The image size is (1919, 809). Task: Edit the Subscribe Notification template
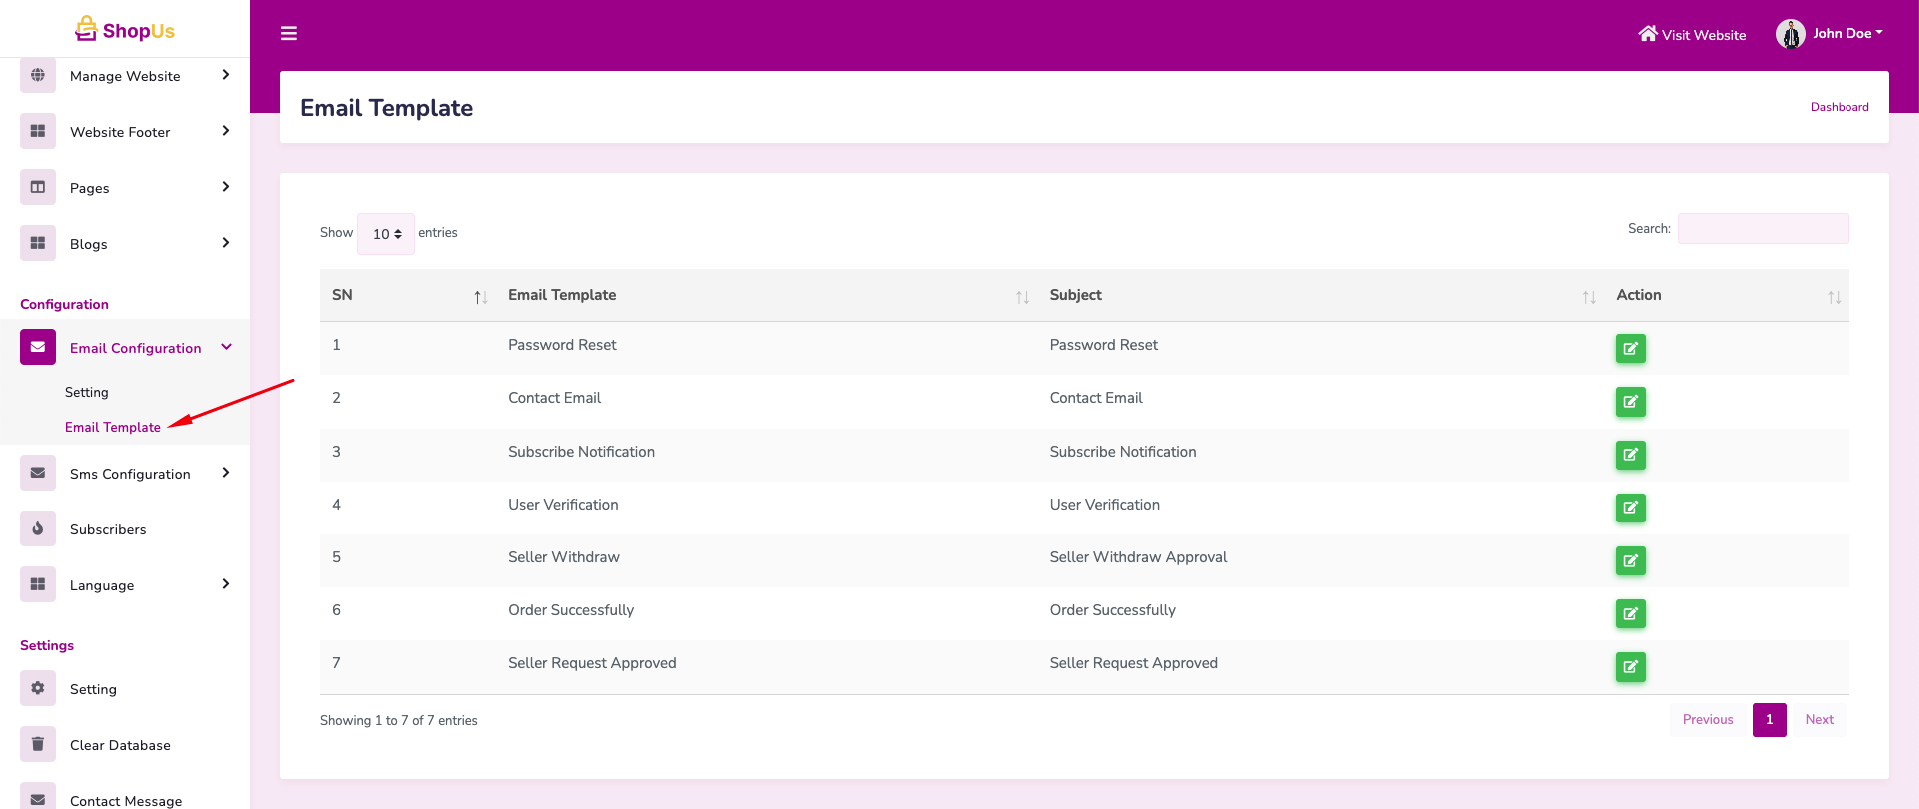[1630, 455]
